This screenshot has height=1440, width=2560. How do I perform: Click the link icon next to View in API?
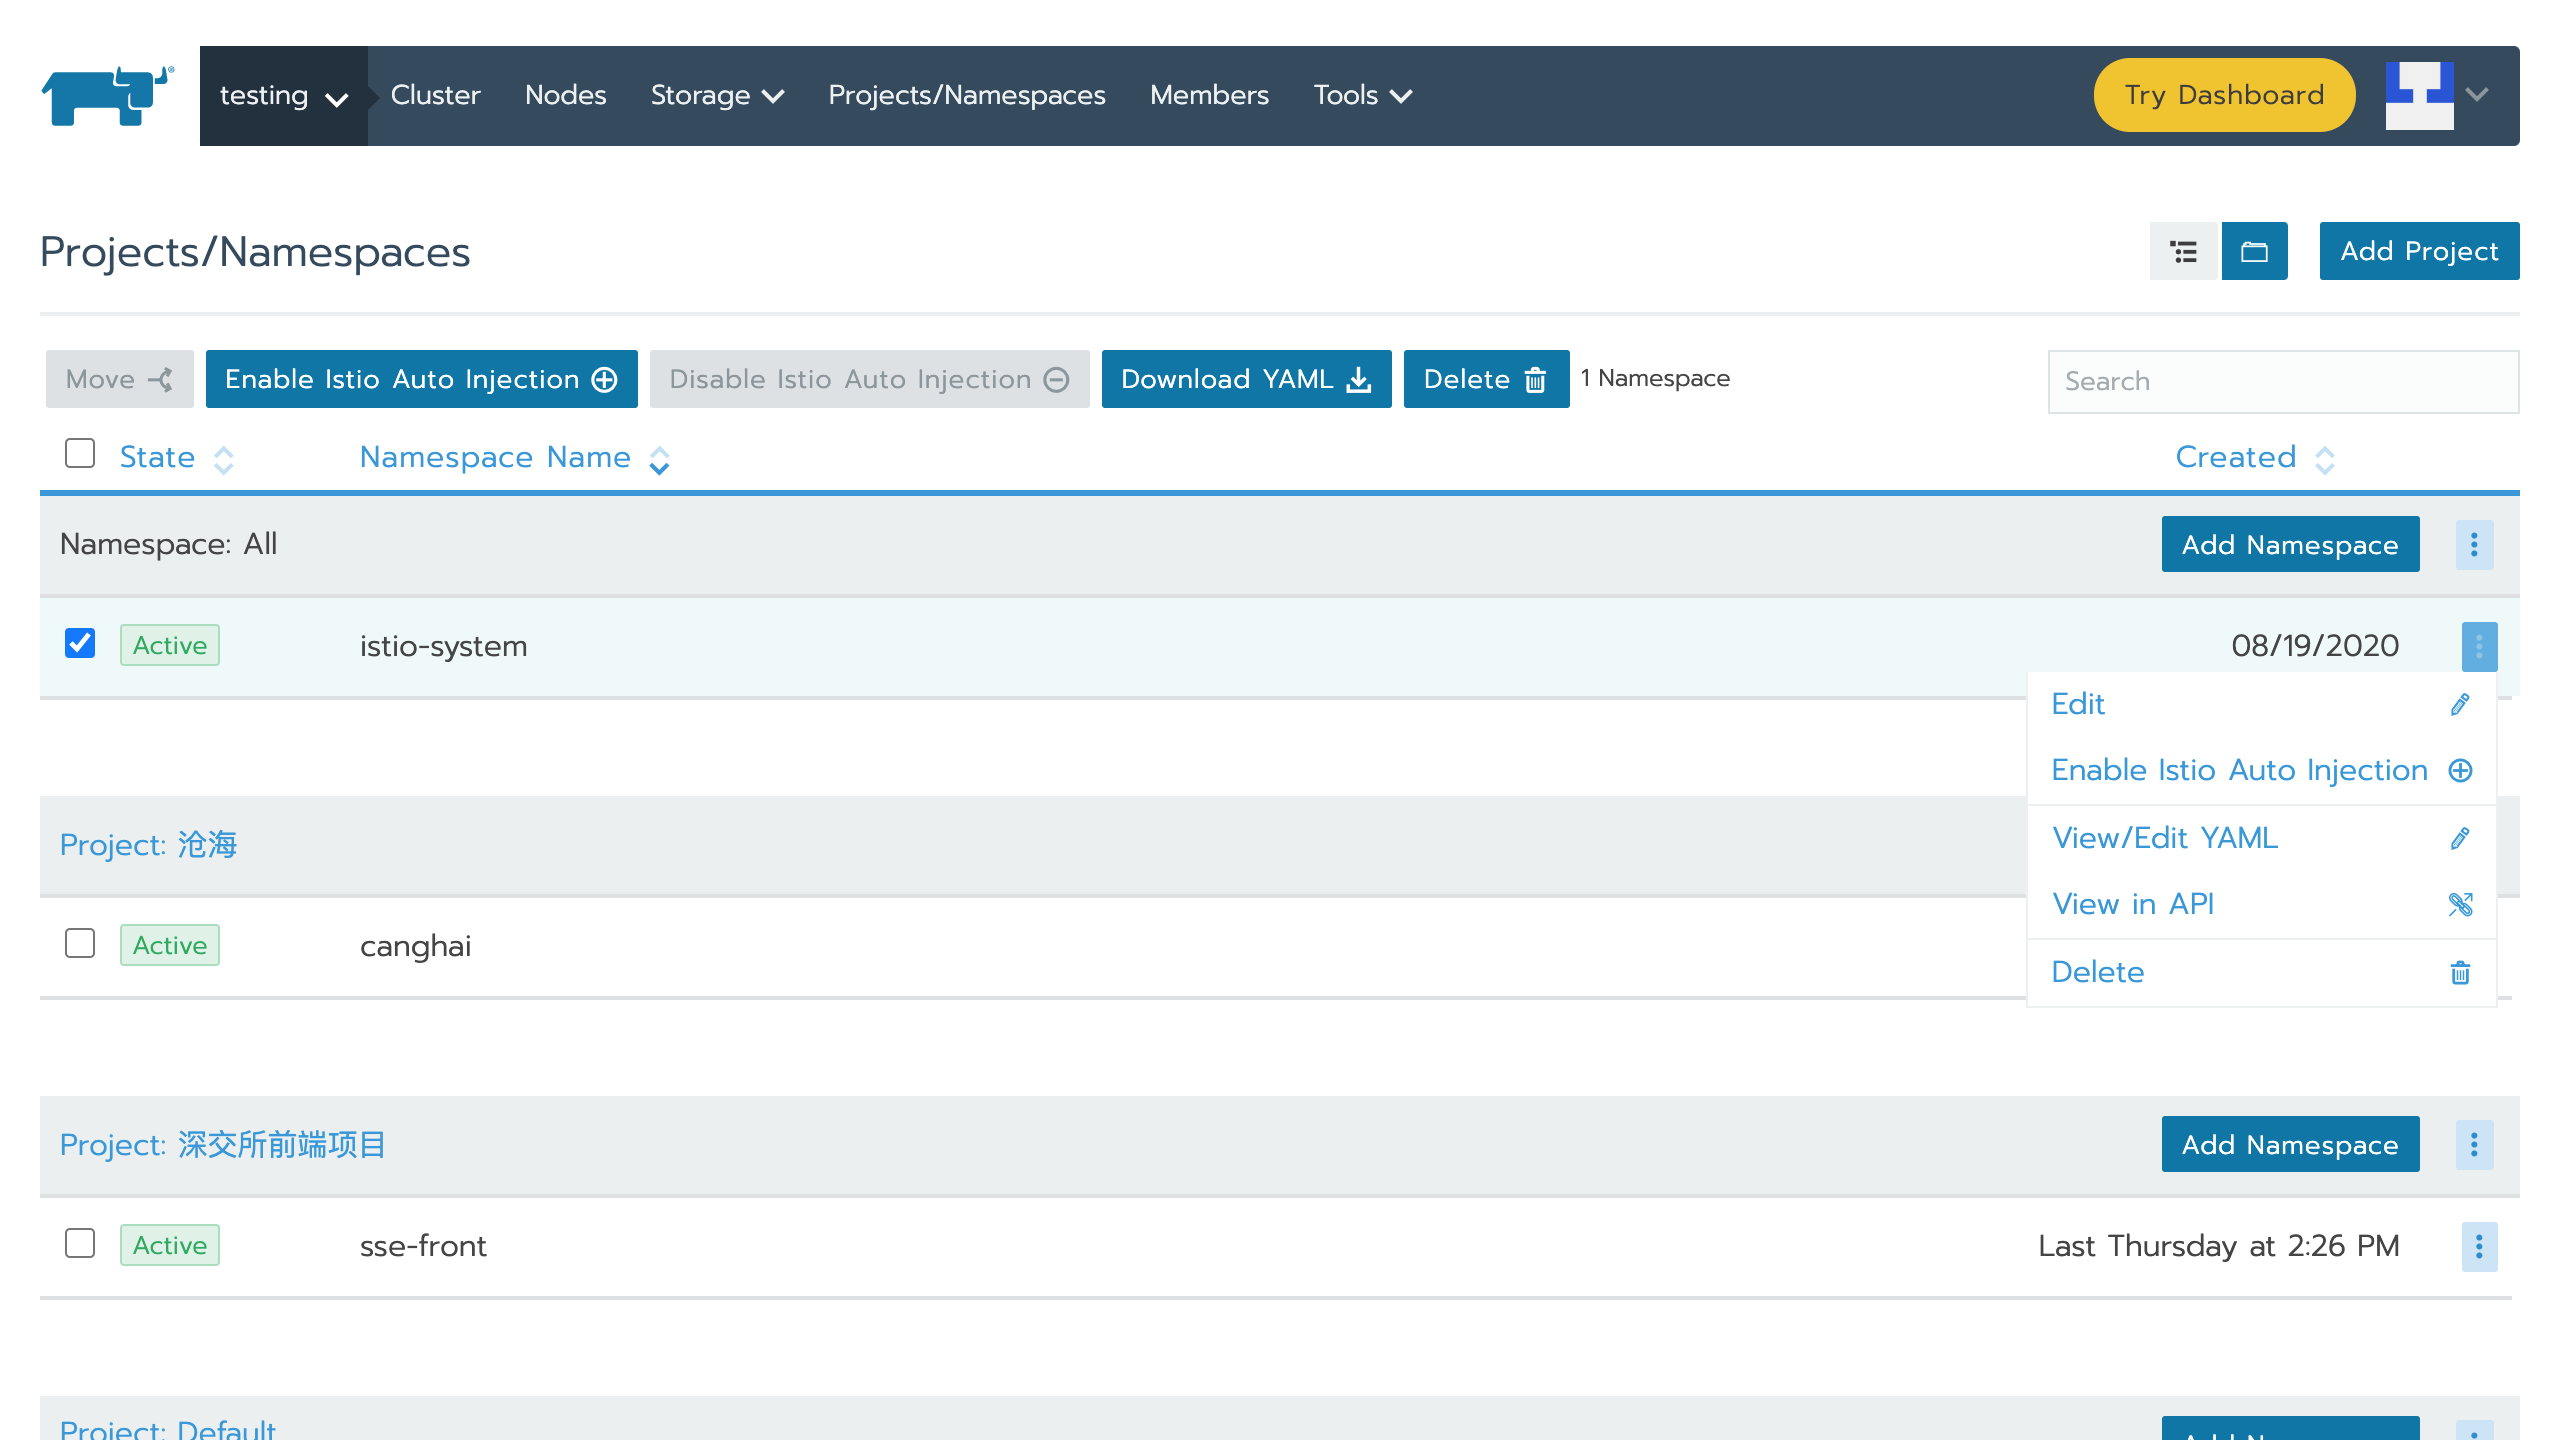[x=2460, y=904]
